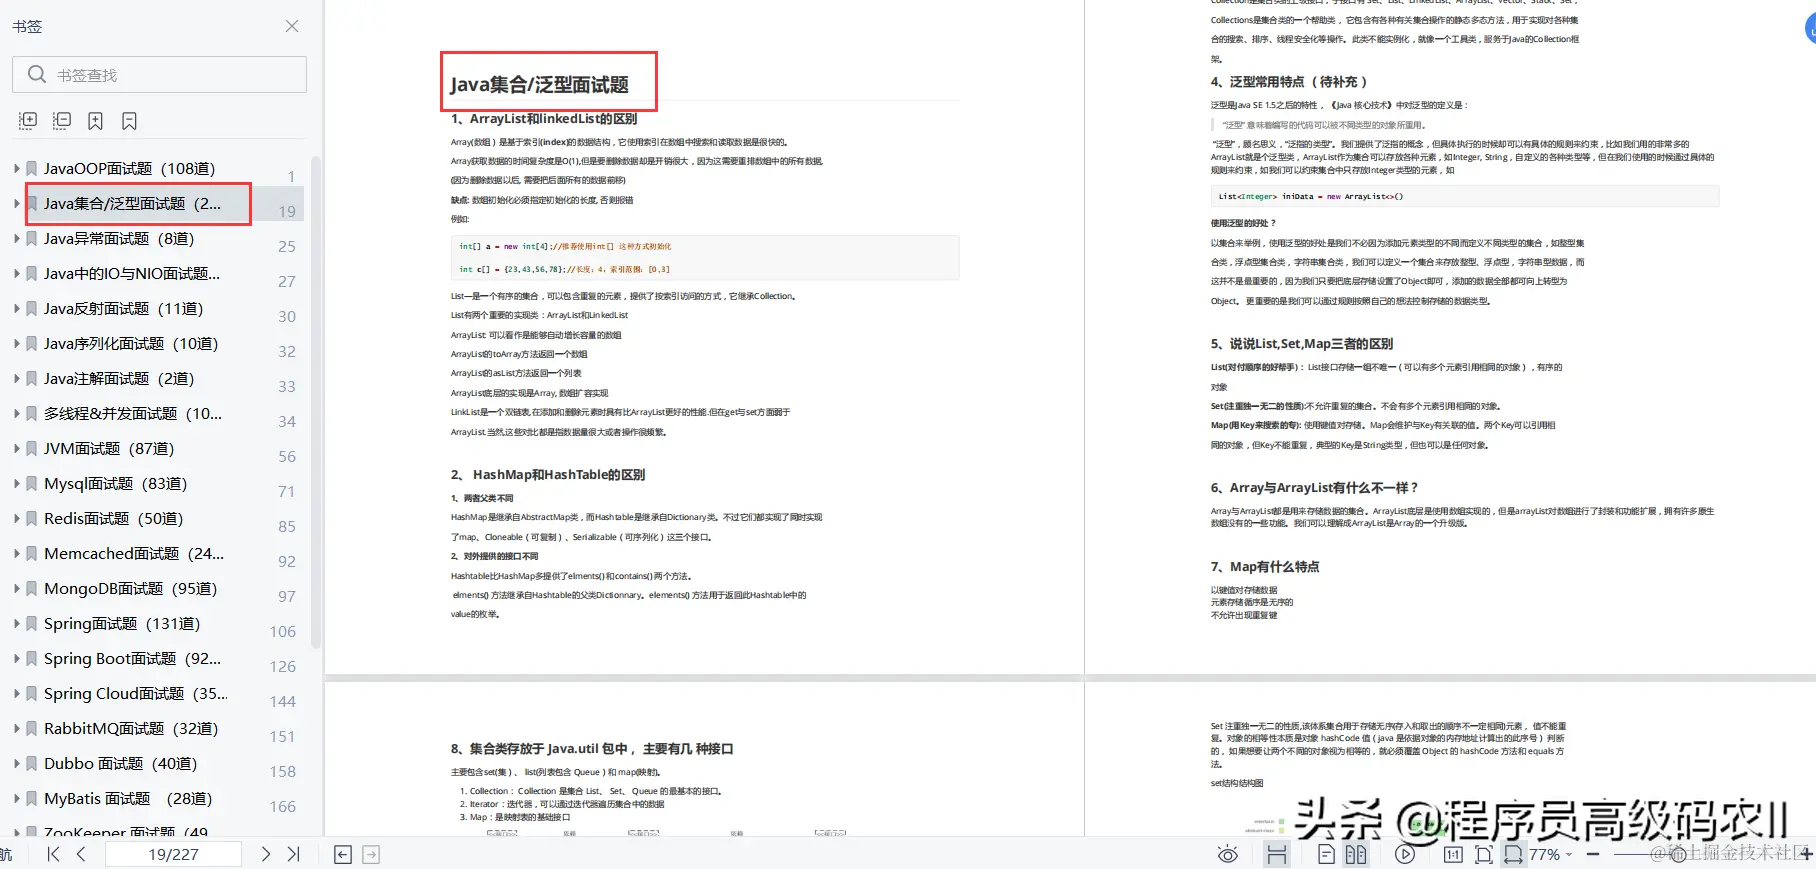Open bookmark Java集合/泛型面试题
The height and width of the screenshot is (869, 1816).
(x=132, y=203)
